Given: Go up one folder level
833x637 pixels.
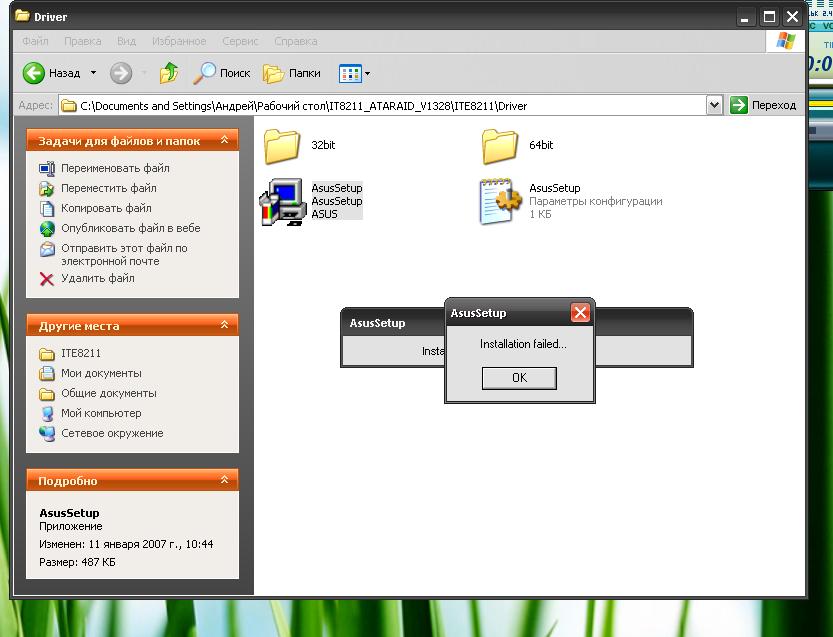Looking at the screenshot, I should coord(169,73).
